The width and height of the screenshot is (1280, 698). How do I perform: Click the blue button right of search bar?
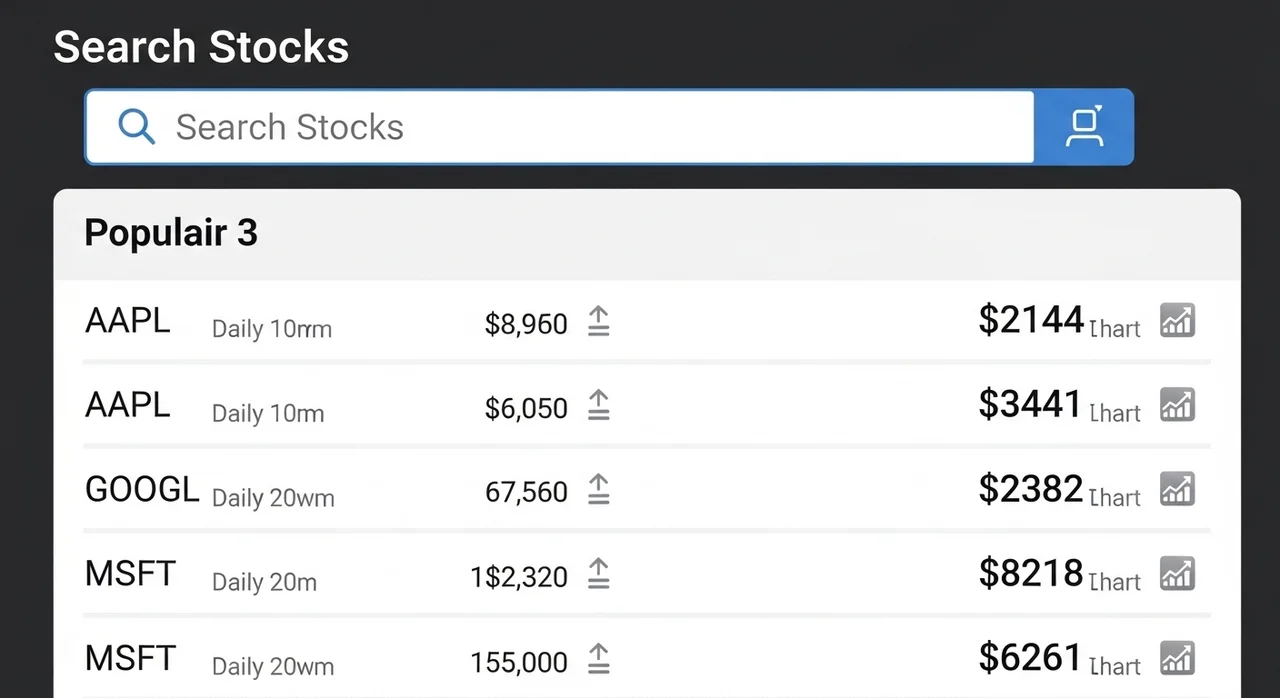point(1084,127)
